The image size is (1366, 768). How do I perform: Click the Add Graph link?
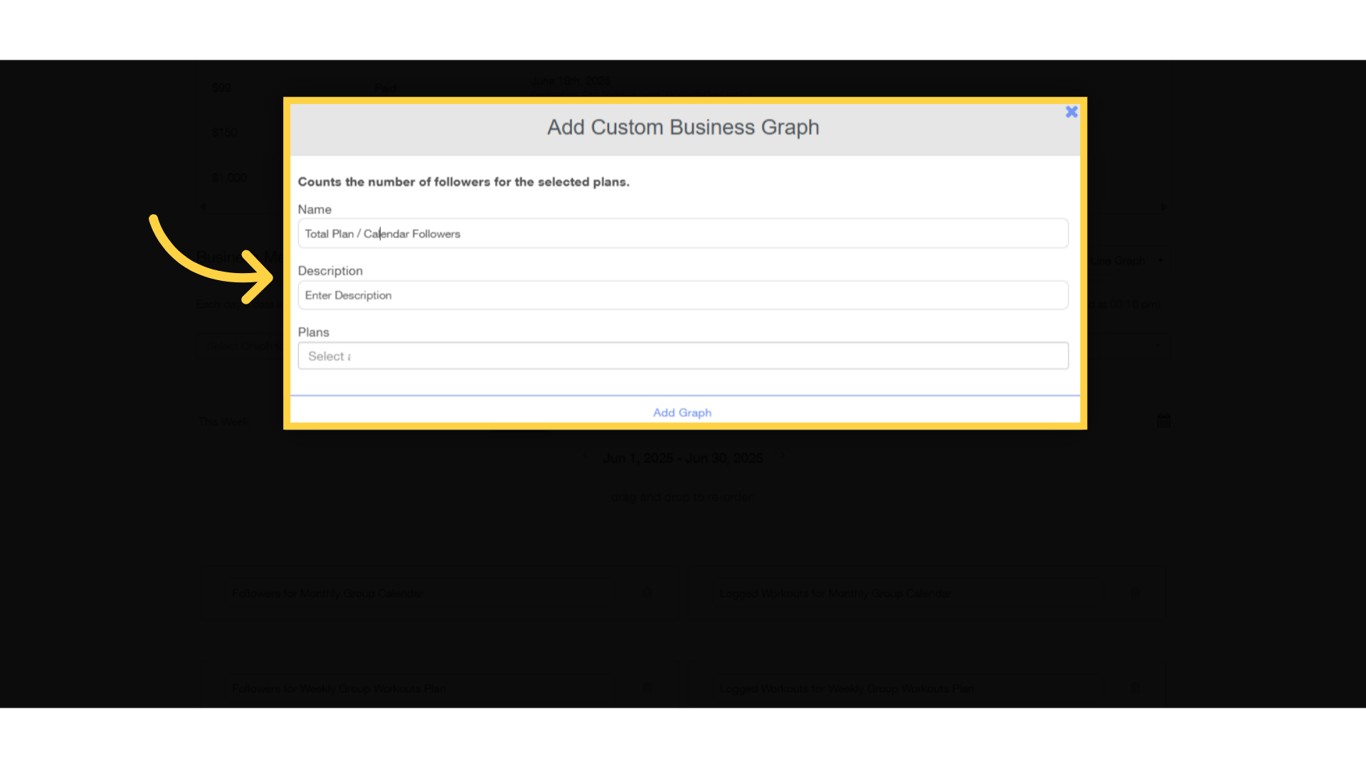pos(682,412)
